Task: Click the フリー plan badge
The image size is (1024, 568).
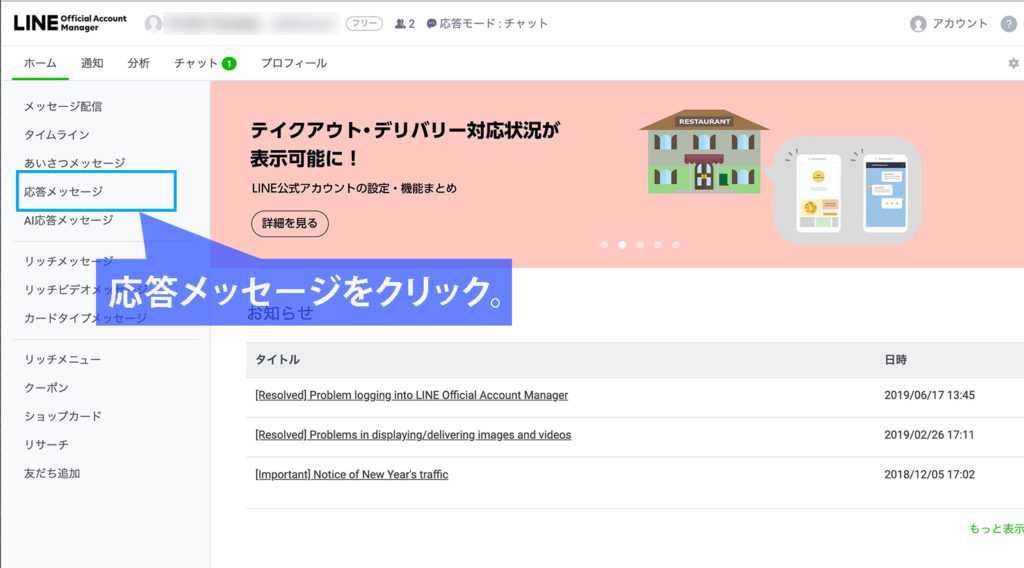Action: click(364, 24)
